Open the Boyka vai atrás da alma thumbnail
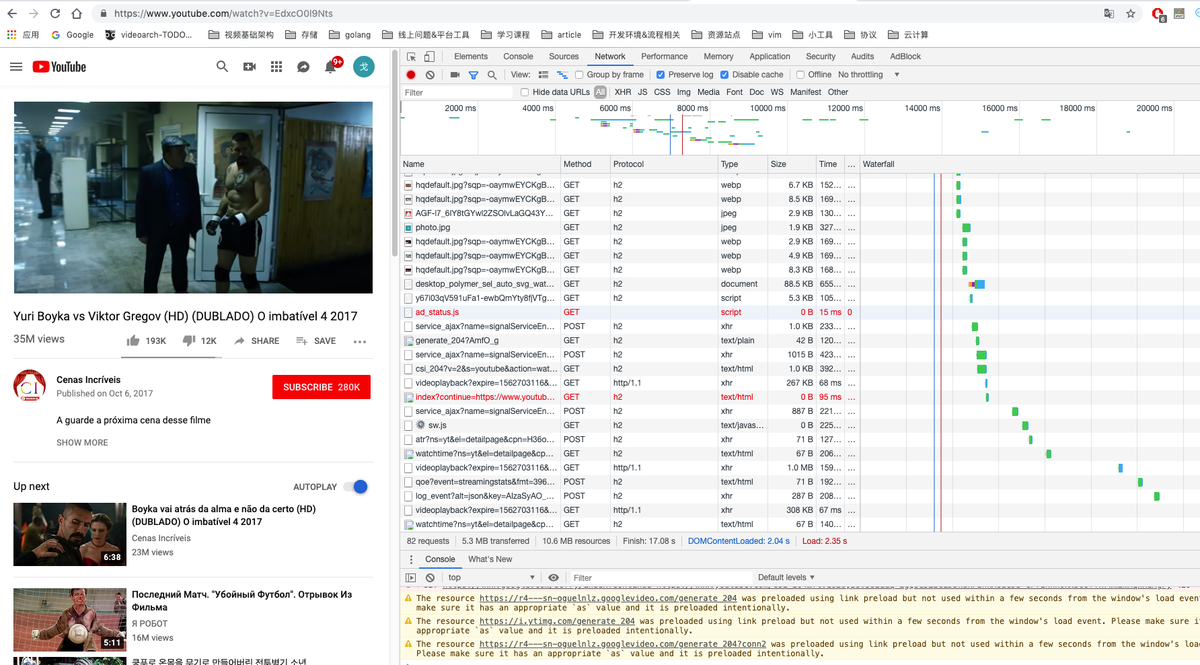 pyautogui.click(x=70, y=534)
